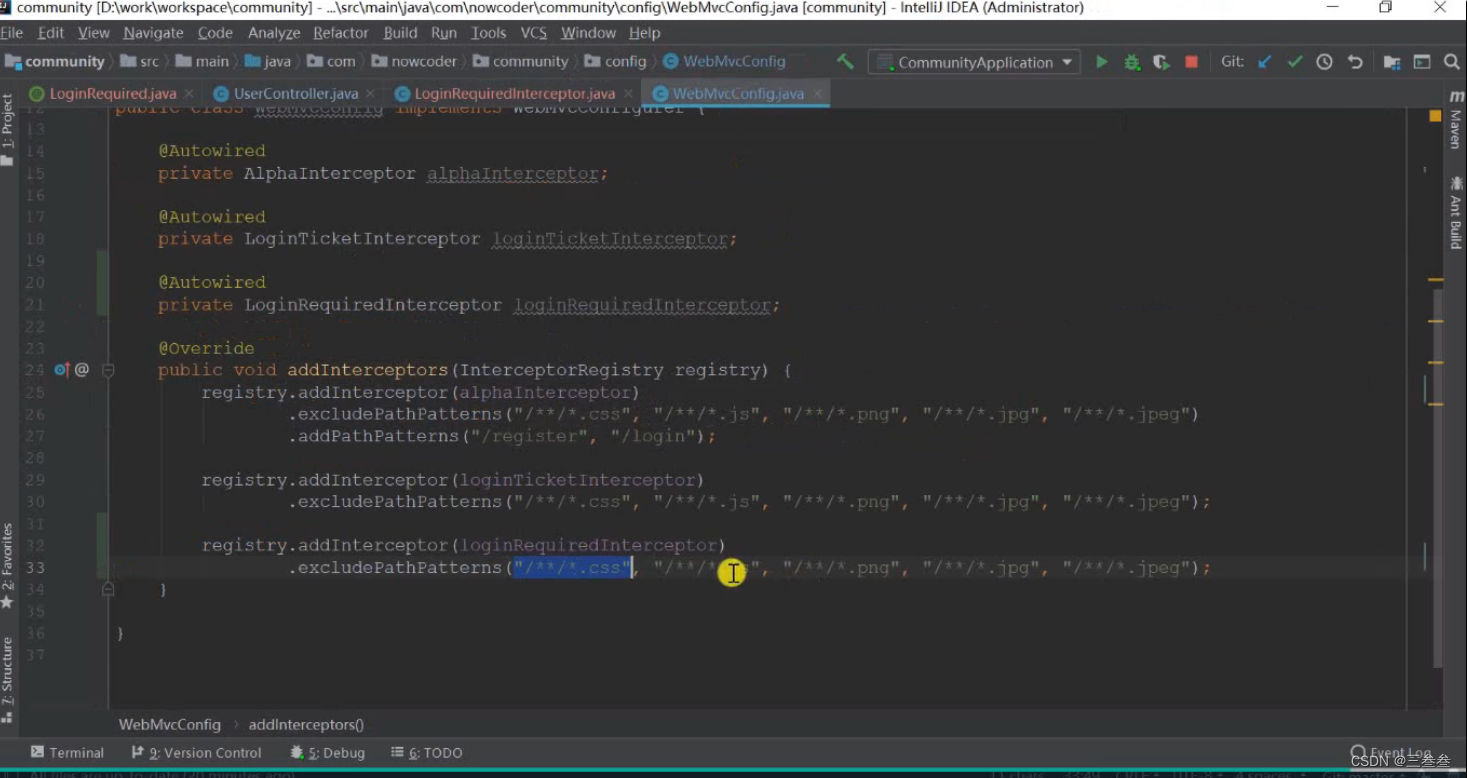
Task: Click the red Stop process icon
Action: point(1190,61)
